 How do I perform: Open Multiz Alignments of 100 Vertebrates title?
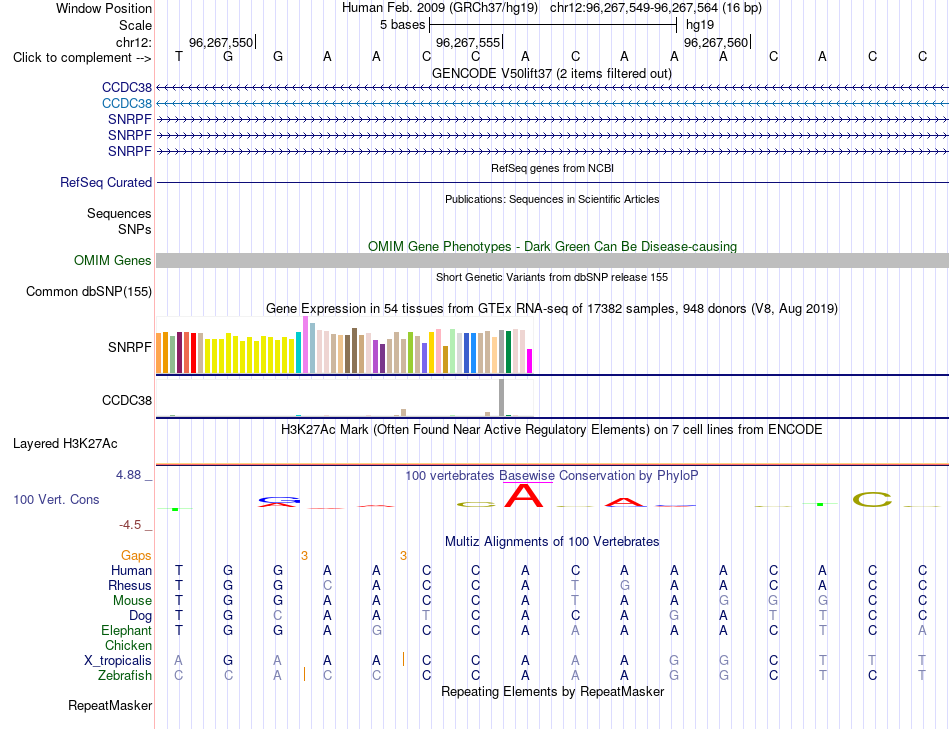(x=552, y=542)
